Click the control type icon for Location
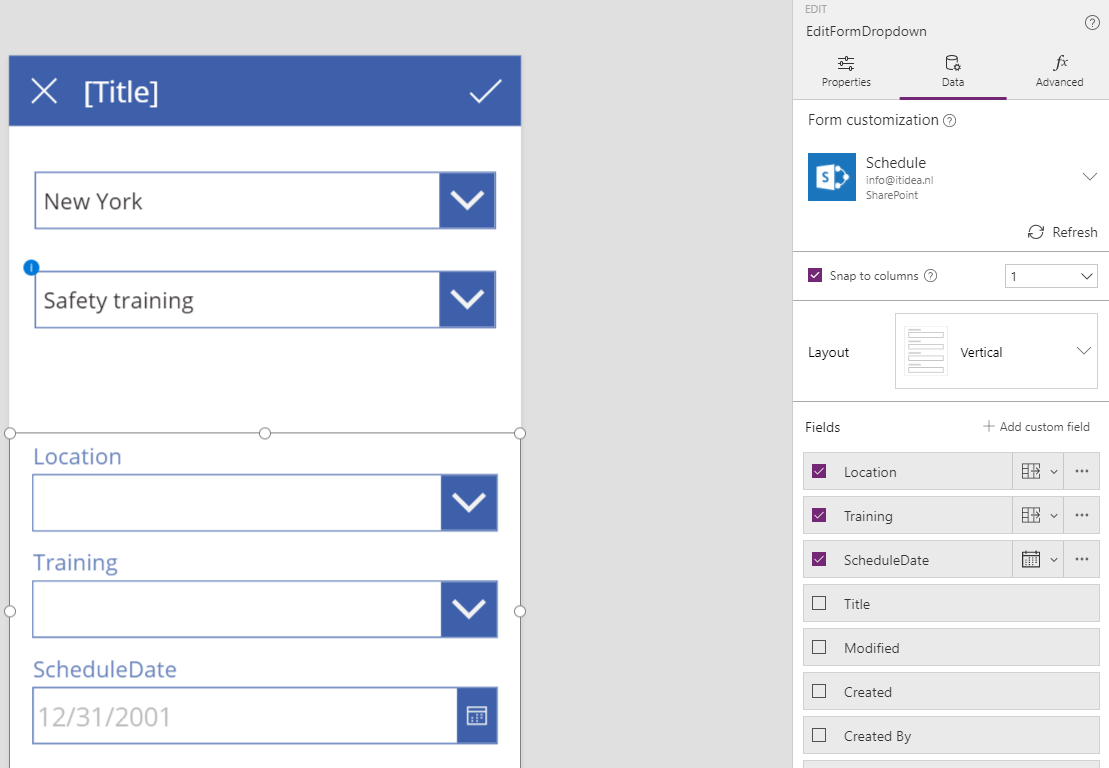Image resolution: width=1109 pixels, height=768 pixels. [1033, 471]
